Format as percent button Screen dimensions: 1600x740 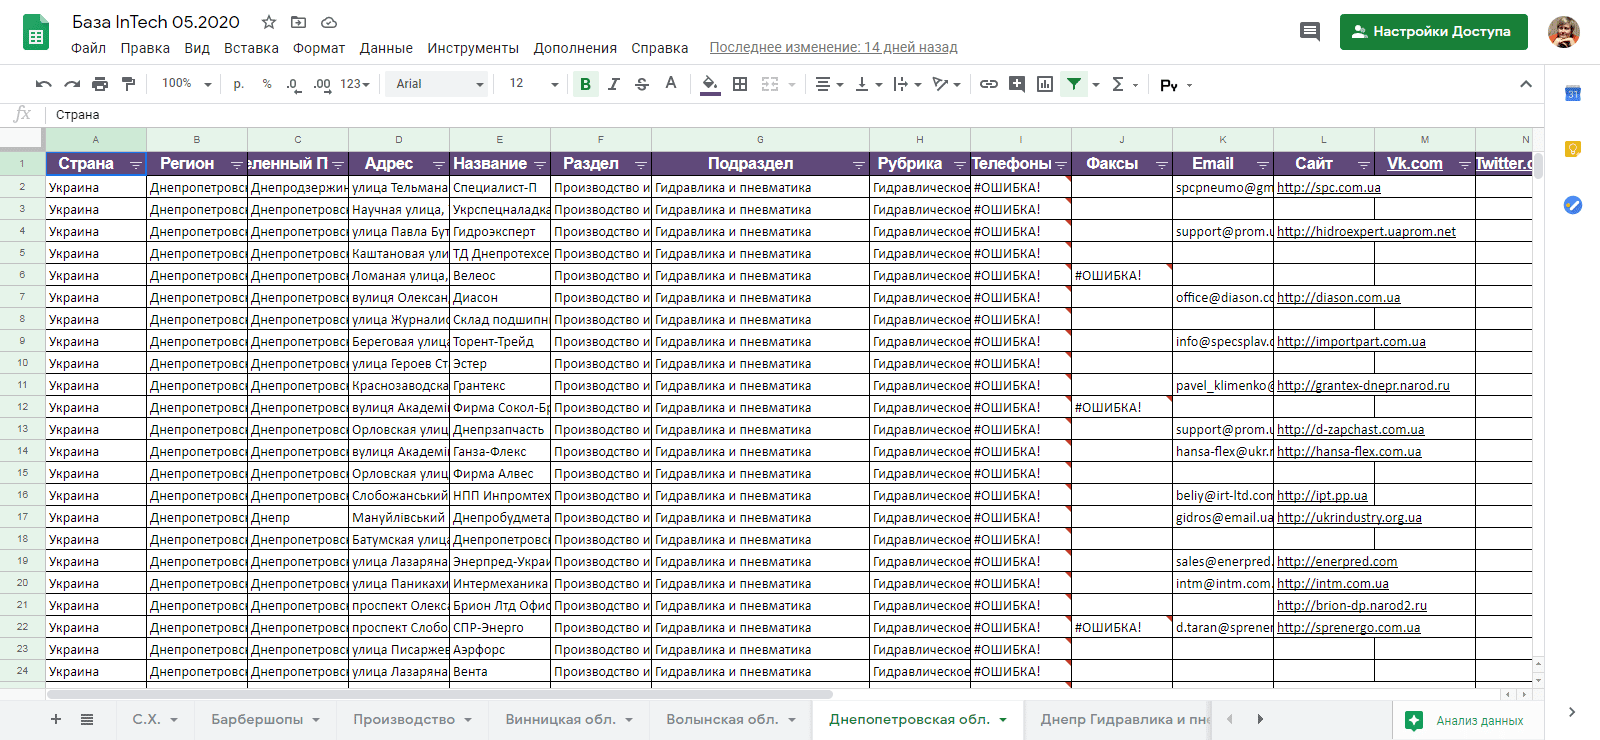267,84
